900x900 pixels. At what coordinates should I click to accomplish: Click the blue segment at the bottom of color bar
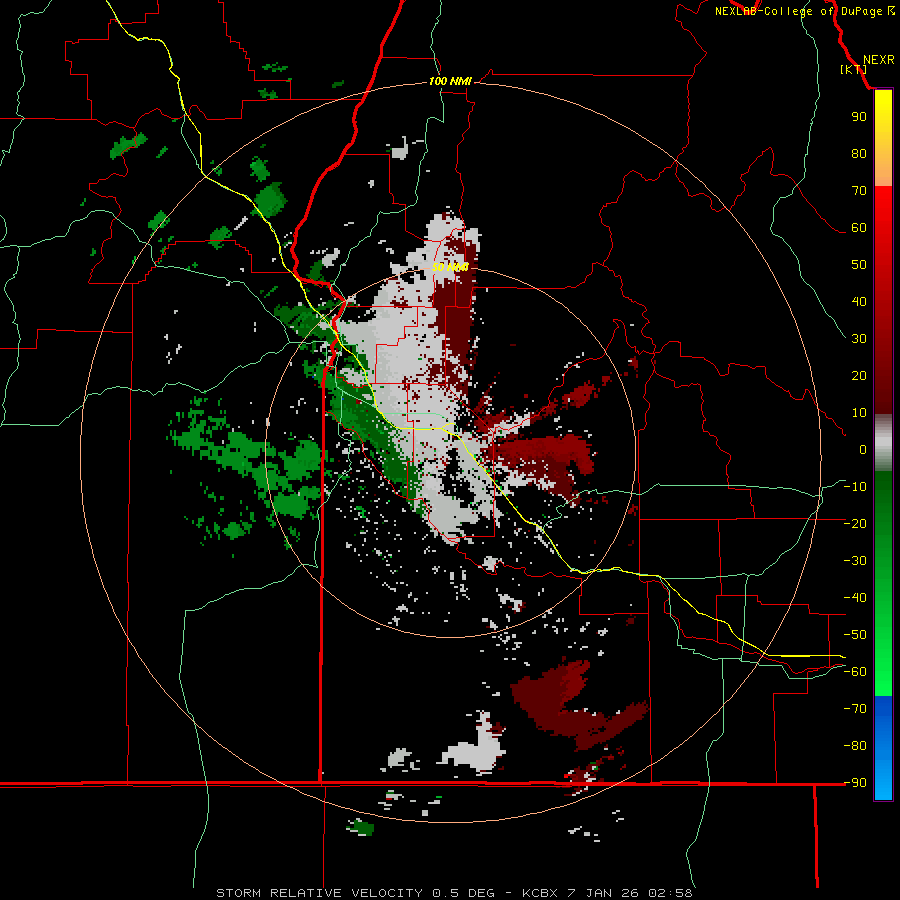point(883,748)
